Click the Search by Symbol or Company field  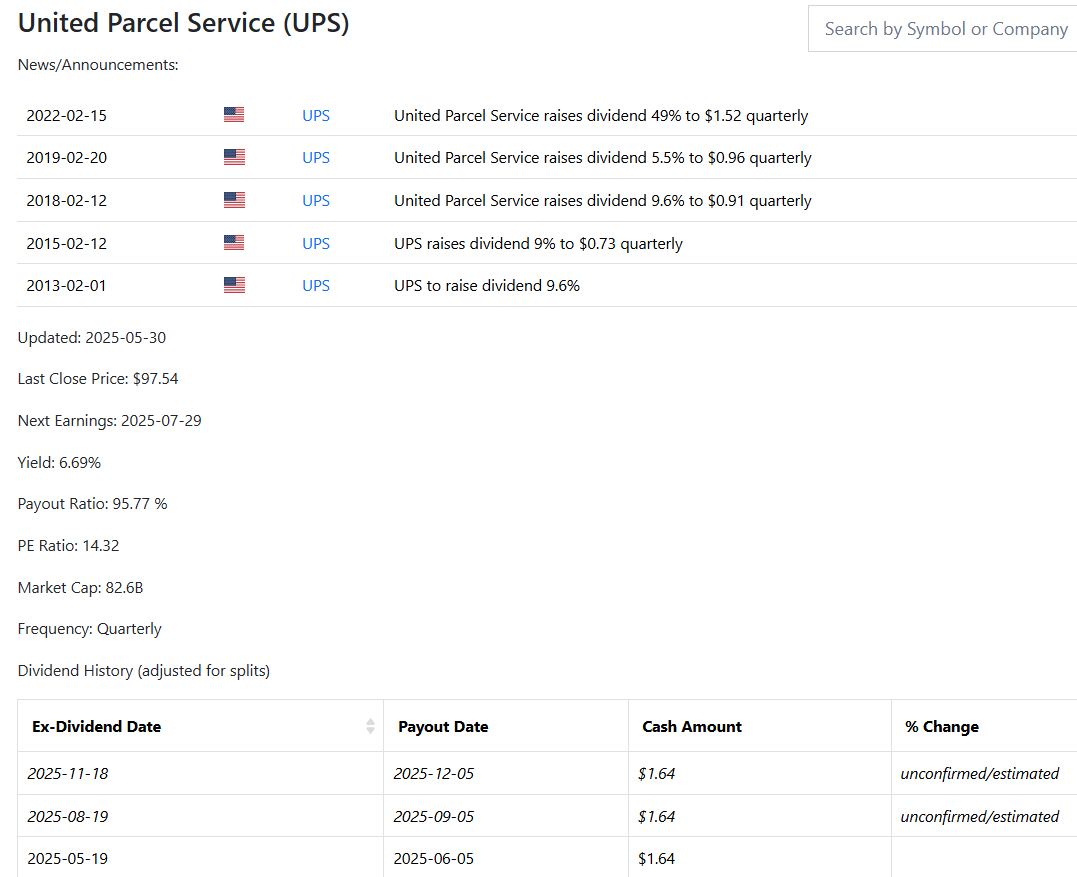[943, 29]
